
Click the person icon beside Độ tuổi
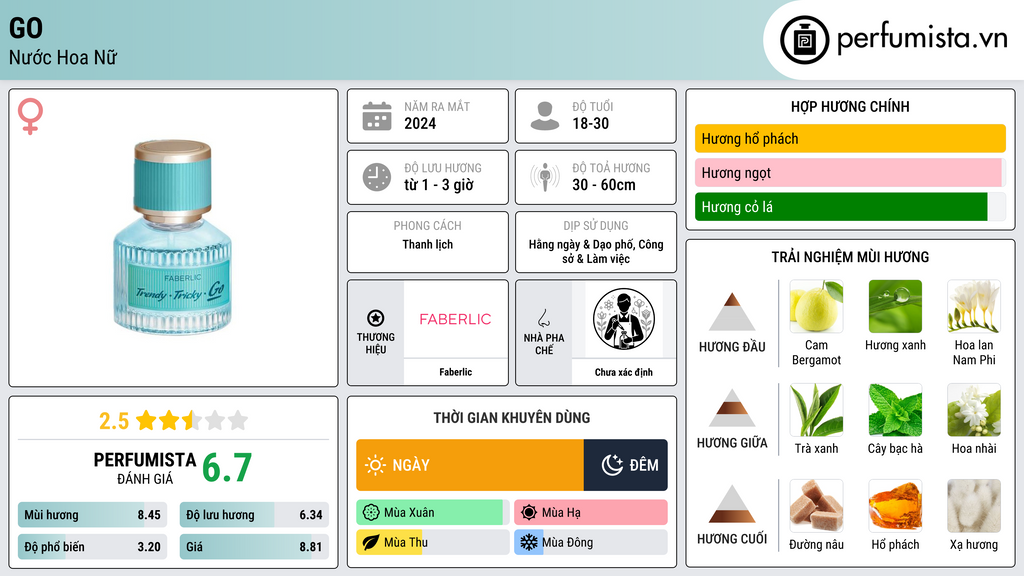coord(545,116)
